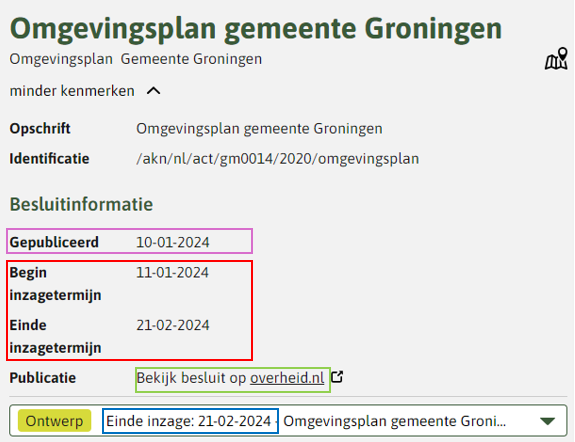Image resolution: width=575 pixels, height=442 pixels.
Task: Click subtitle text 'Gemeente Groningen'
Action: (x=191, y=59)
